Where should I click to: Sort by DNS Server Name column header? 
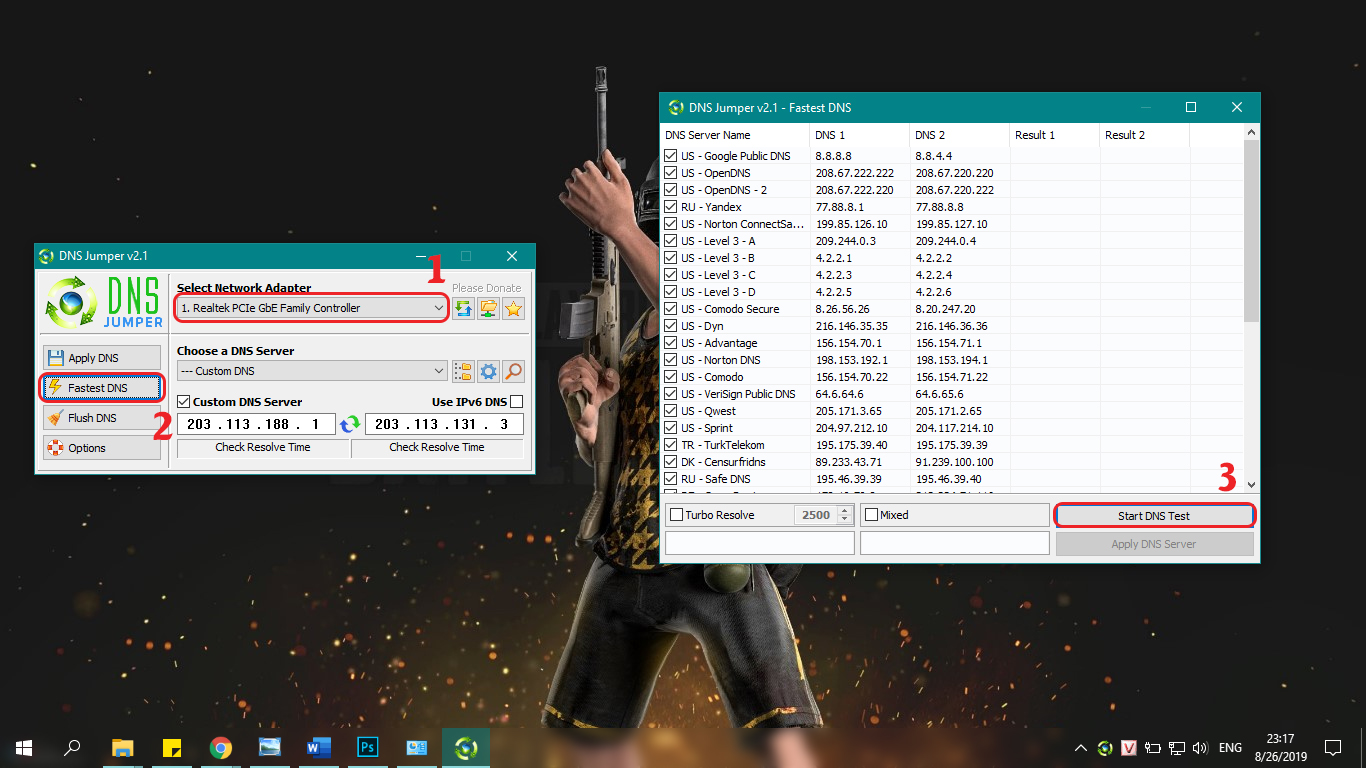point(734,135)
